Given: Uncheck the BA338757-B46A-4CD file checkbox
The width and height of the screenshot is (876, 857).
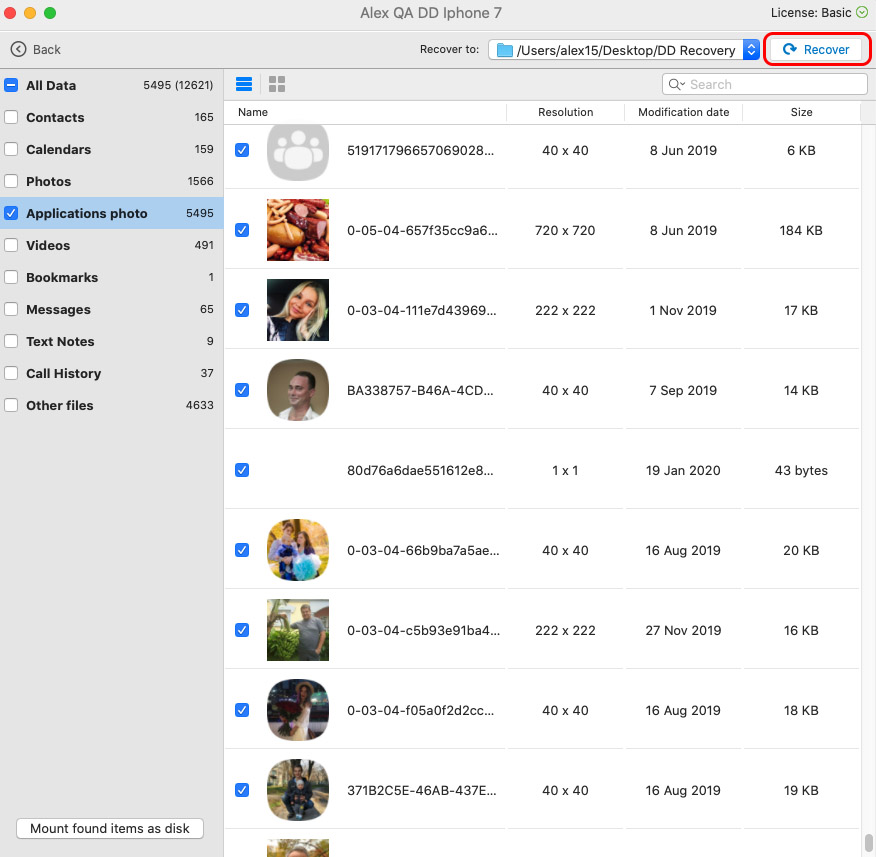Looking at the screenshot, I should click(242, 390).
